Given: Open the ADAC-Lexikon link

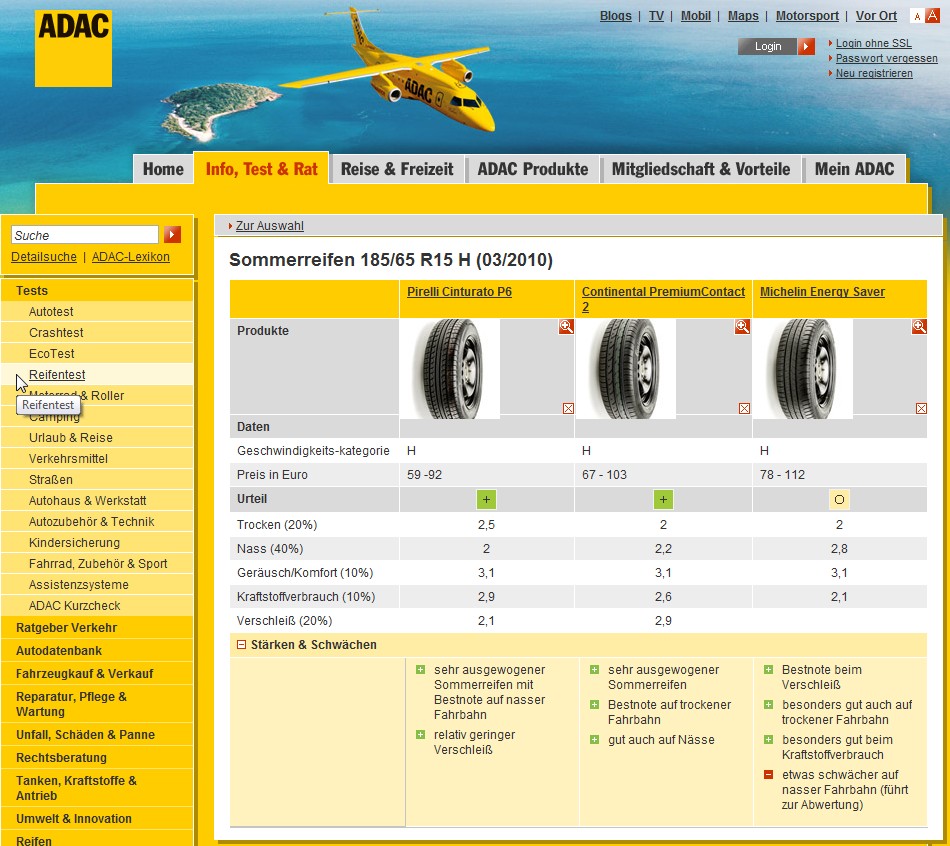Looking at the screenshot, I should 131,257.
